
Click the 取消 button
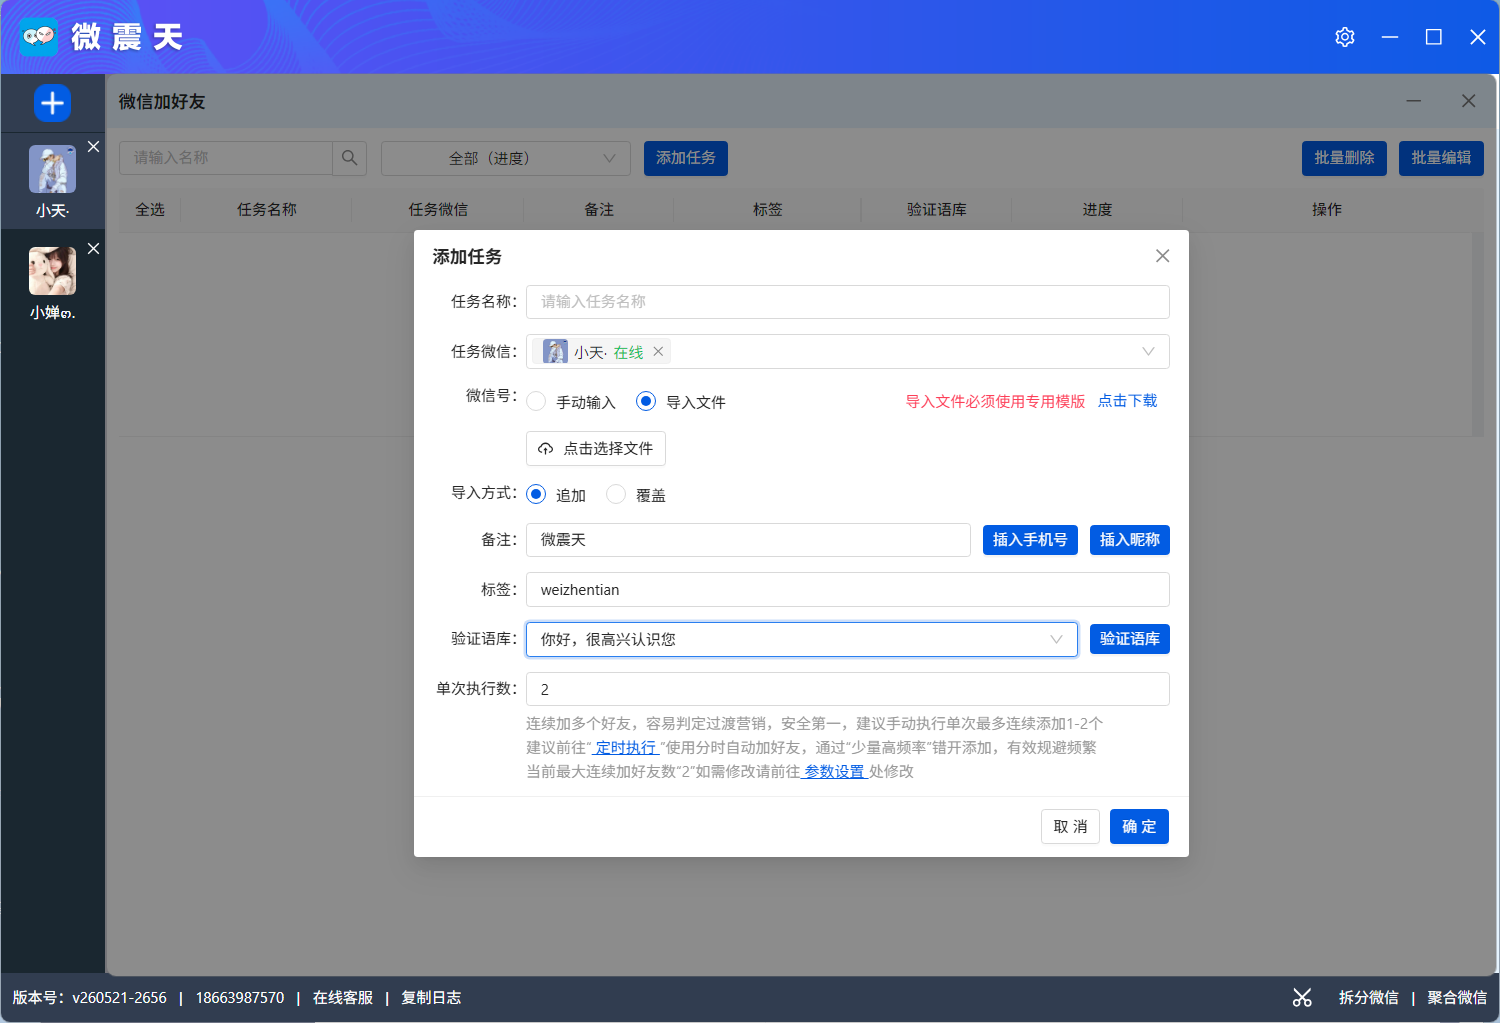1070,826
